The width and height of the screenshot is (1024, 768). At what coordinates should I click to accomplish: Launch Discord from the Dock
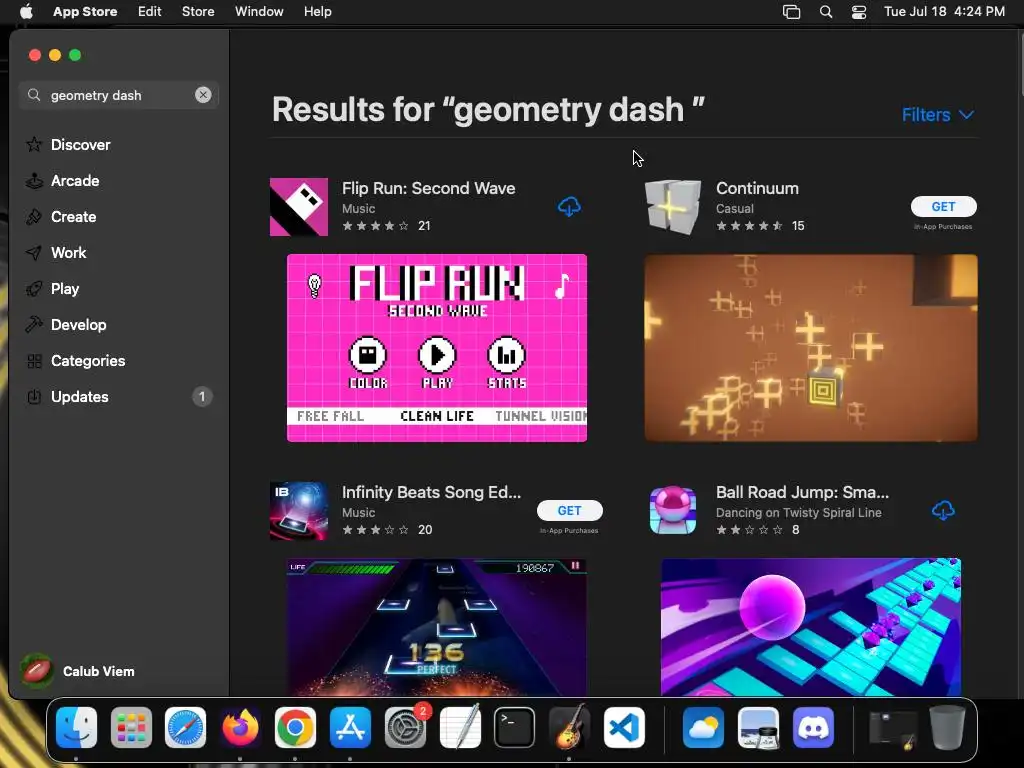click(x=813, y=728)
